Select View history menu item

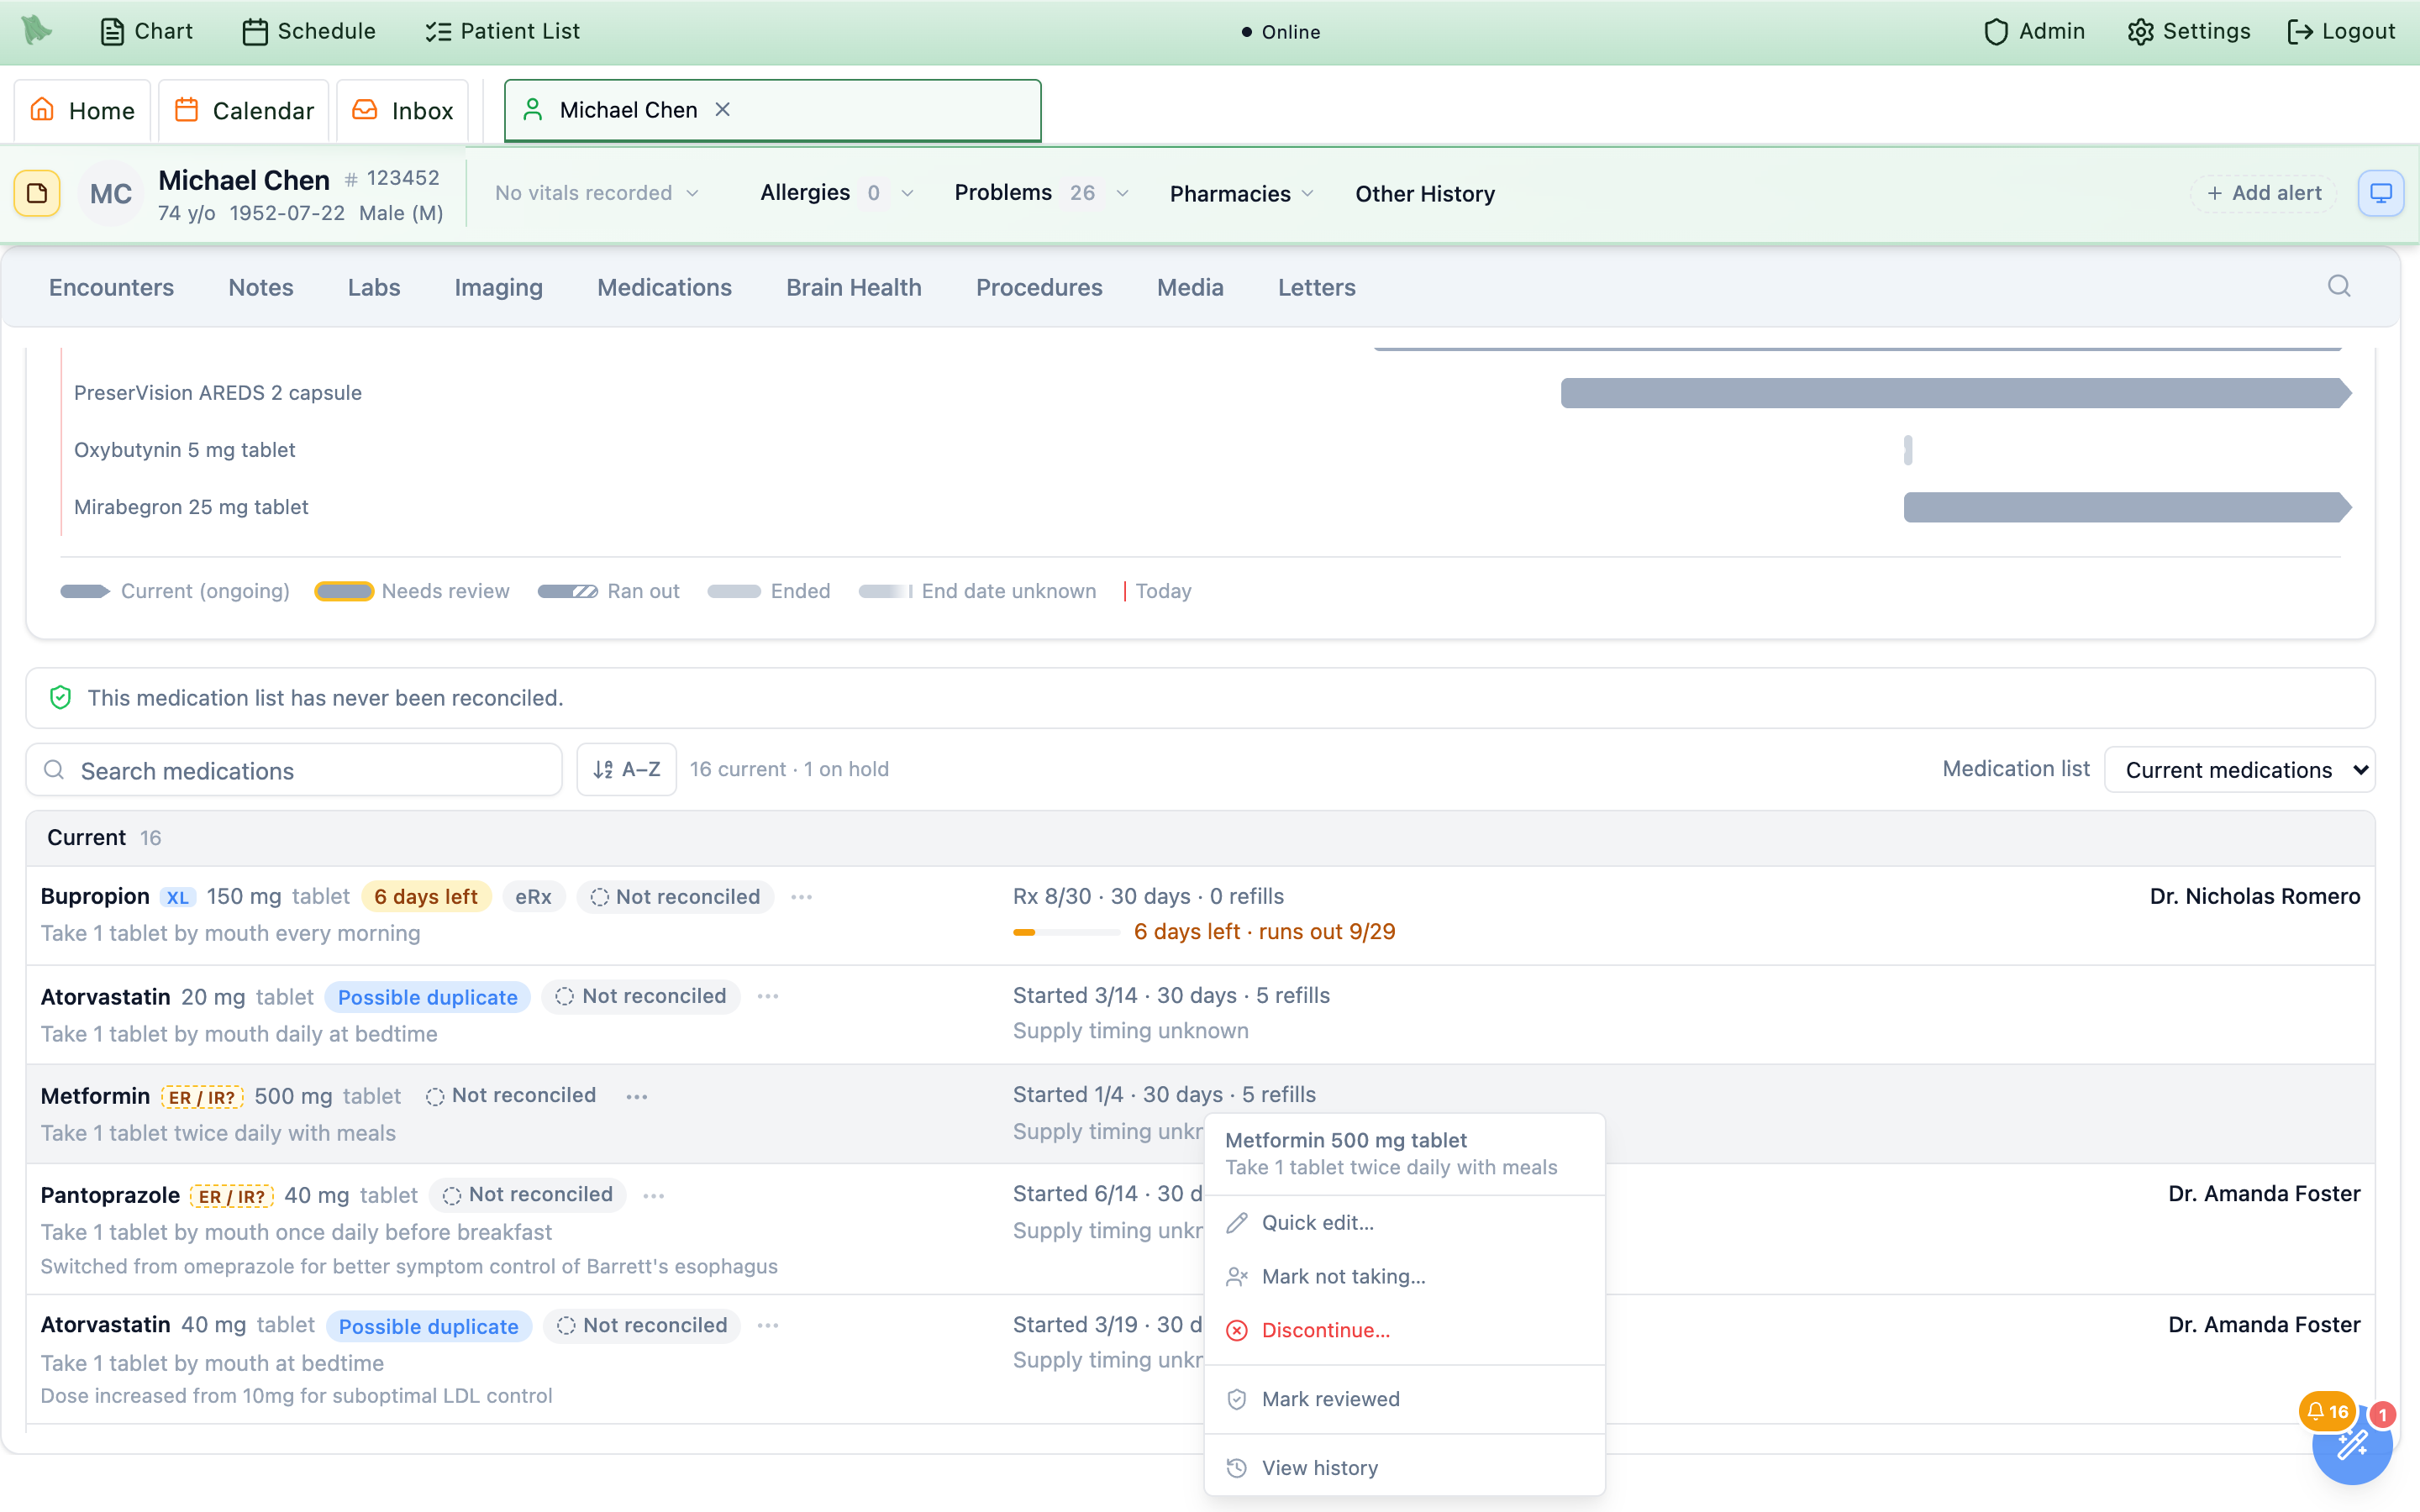point(1404,1467)
